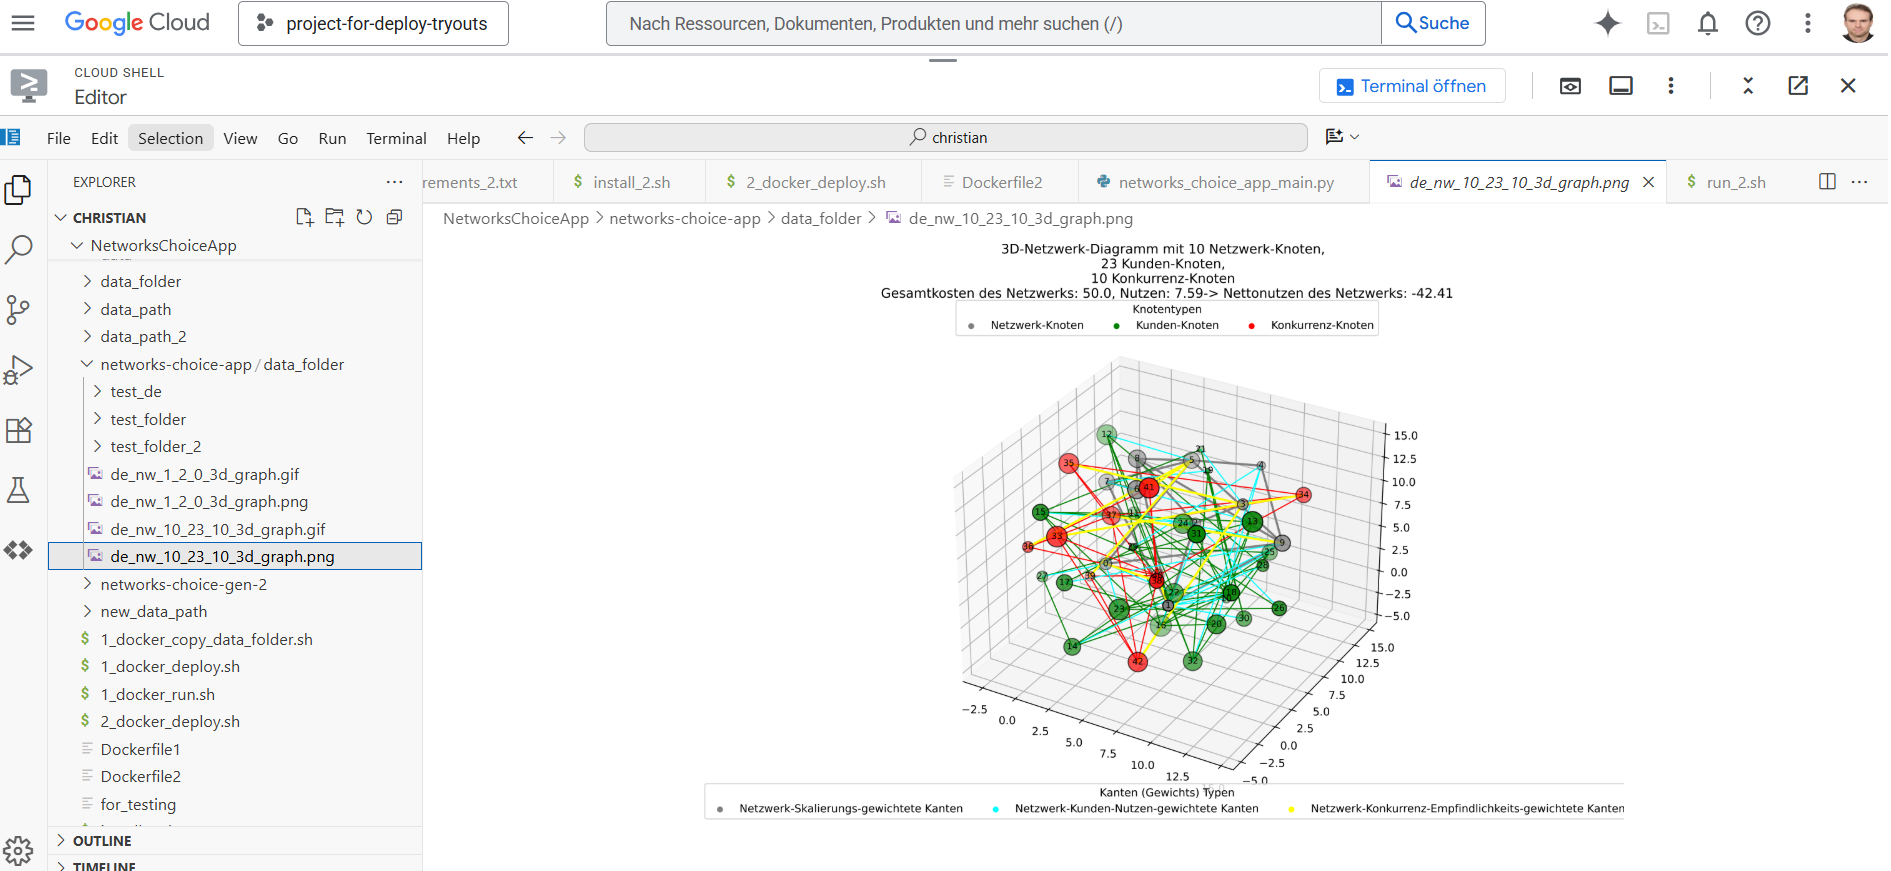
Task: Switch to run_2.sh tab
Action: tap(1736, 182)
